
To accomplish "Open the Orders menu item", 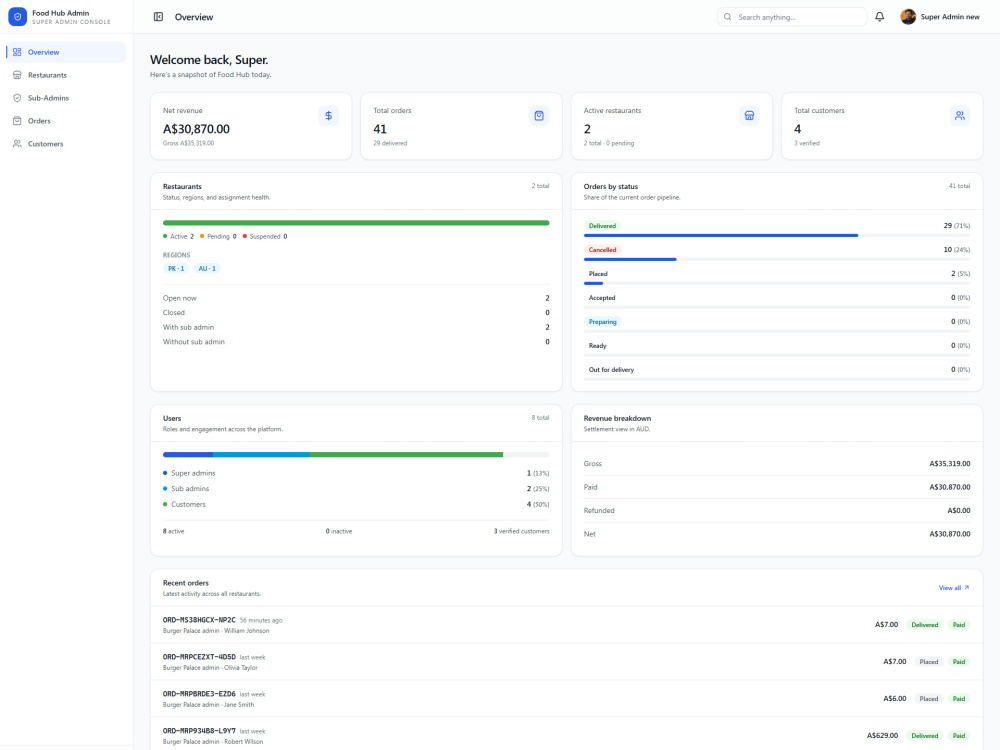I will pos(66,121).
